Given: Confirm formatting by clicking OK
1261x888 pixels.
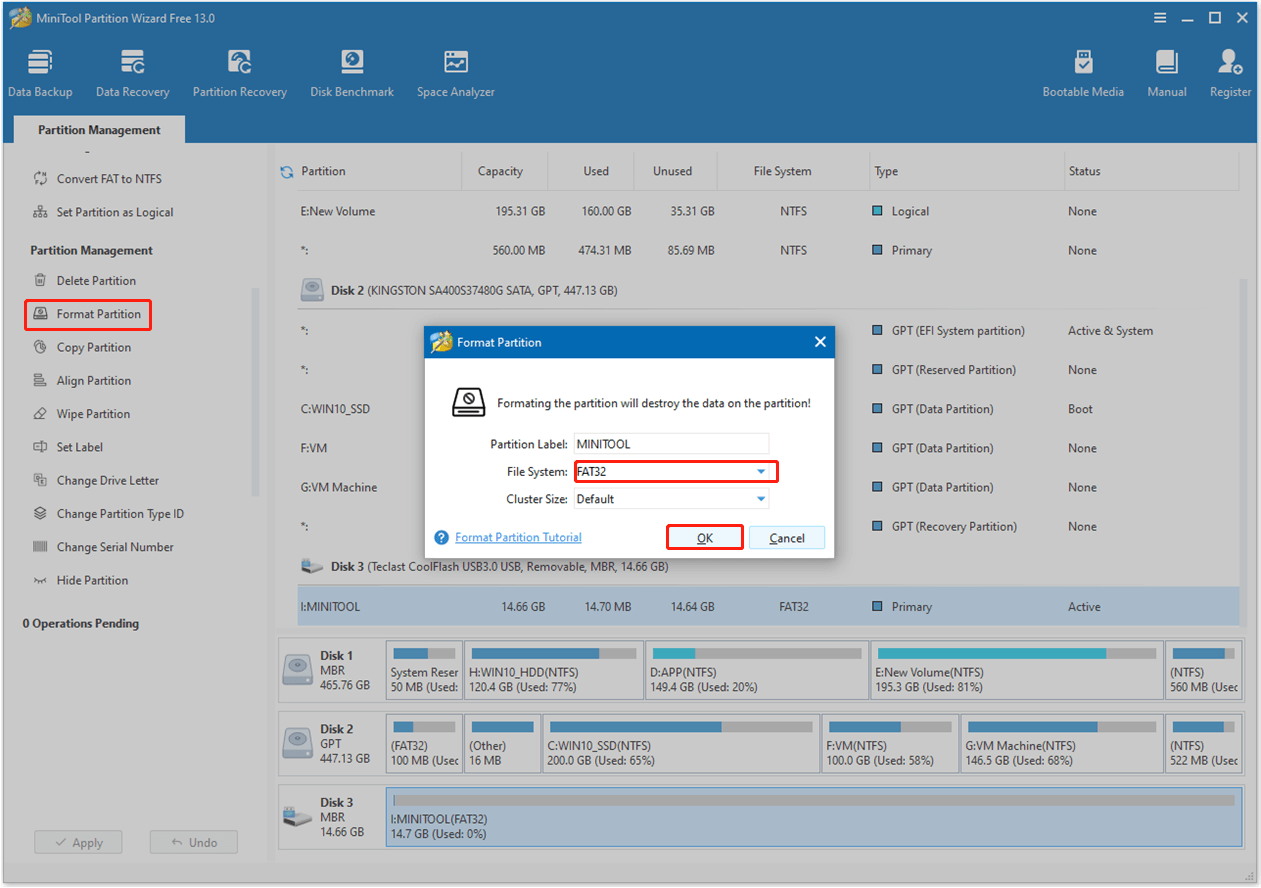Looking at the screenshot, I should pos(704,537).
